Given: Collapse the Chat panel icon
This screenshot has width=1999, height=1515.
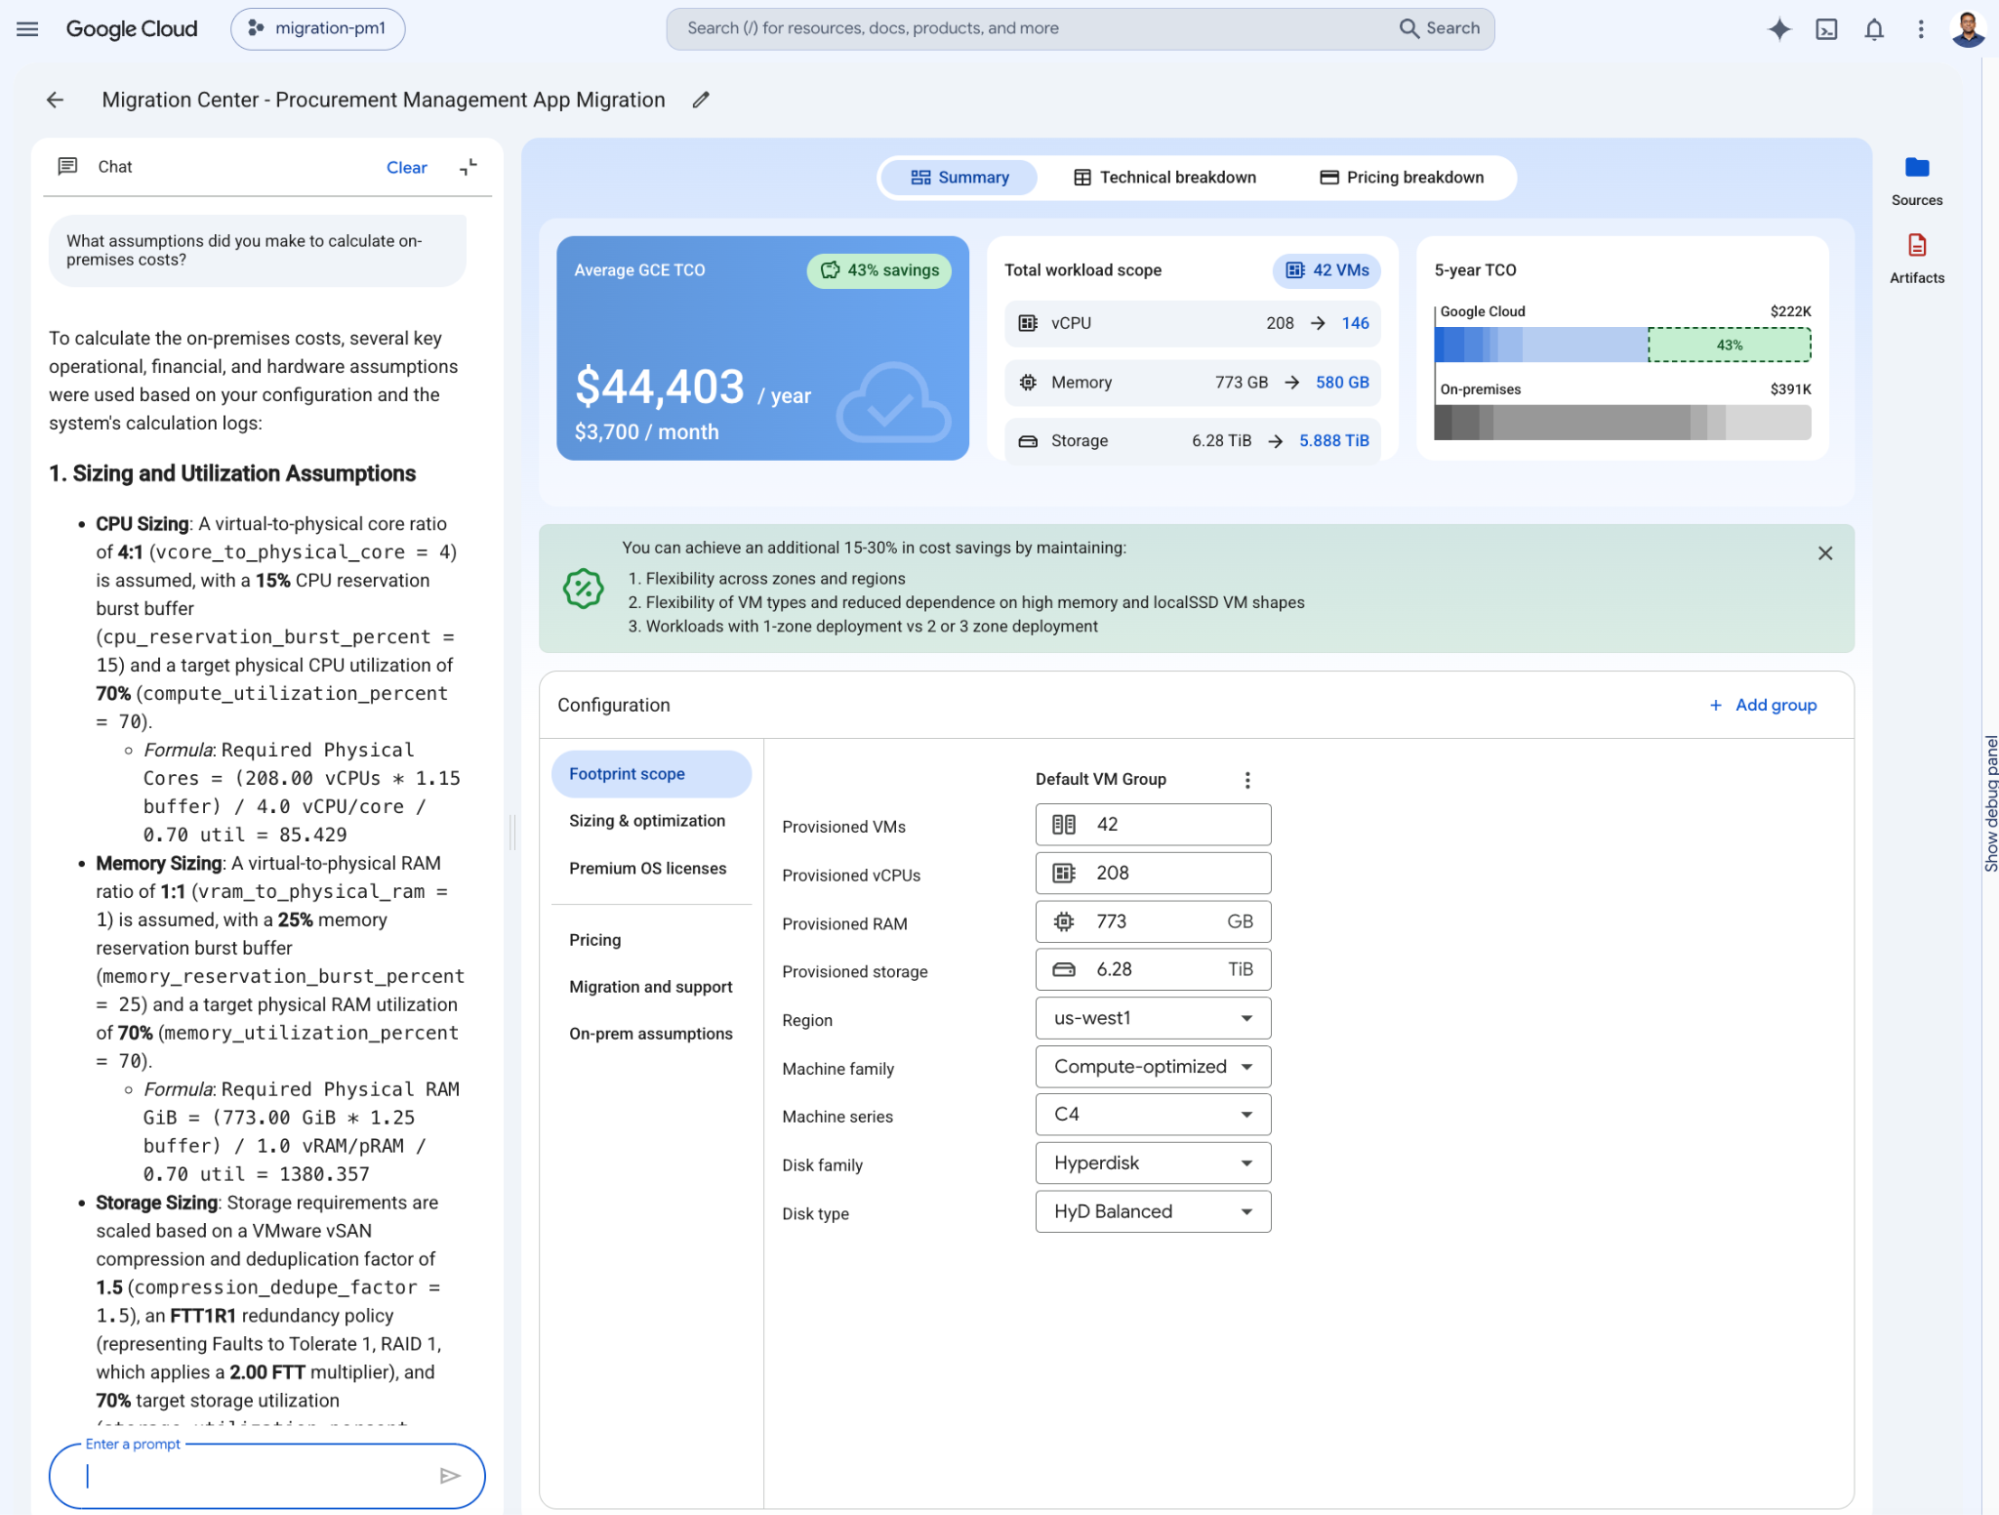Looking at the screenshot, I should coord(468,167).
